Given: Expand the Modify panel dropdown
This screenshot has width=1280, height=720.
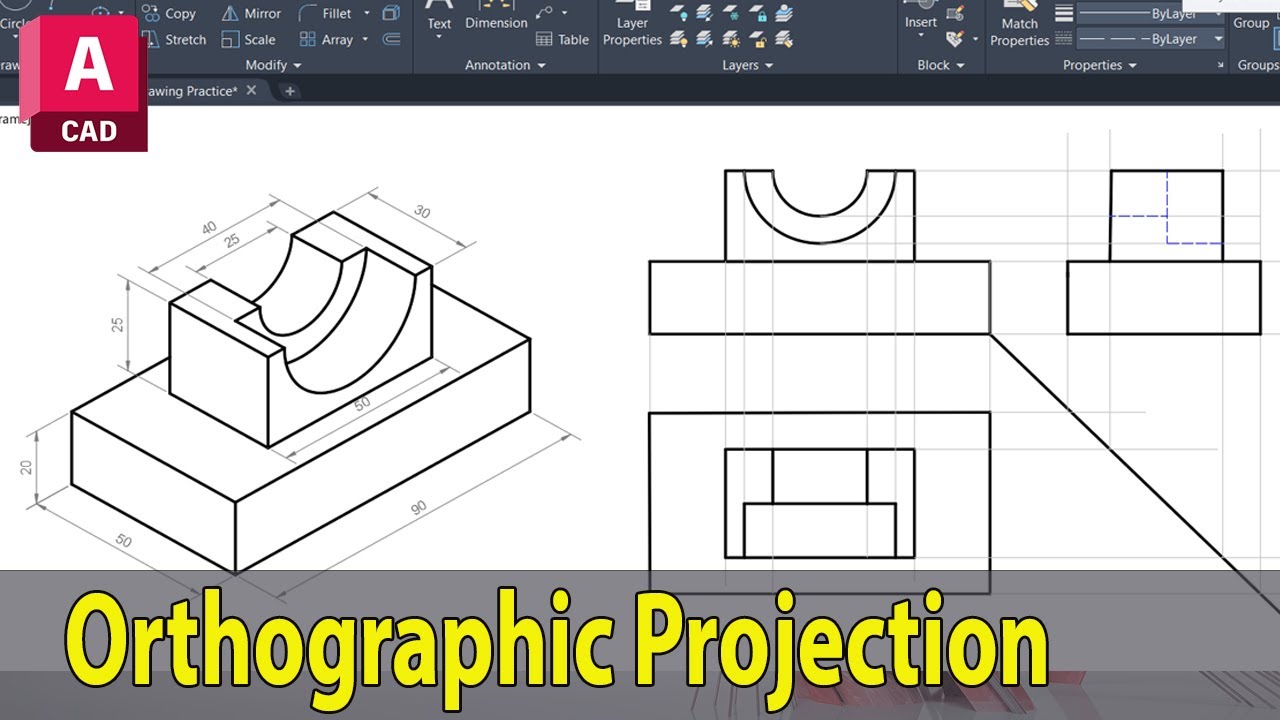Looking at the screenshot, I should tap(273, 65).
